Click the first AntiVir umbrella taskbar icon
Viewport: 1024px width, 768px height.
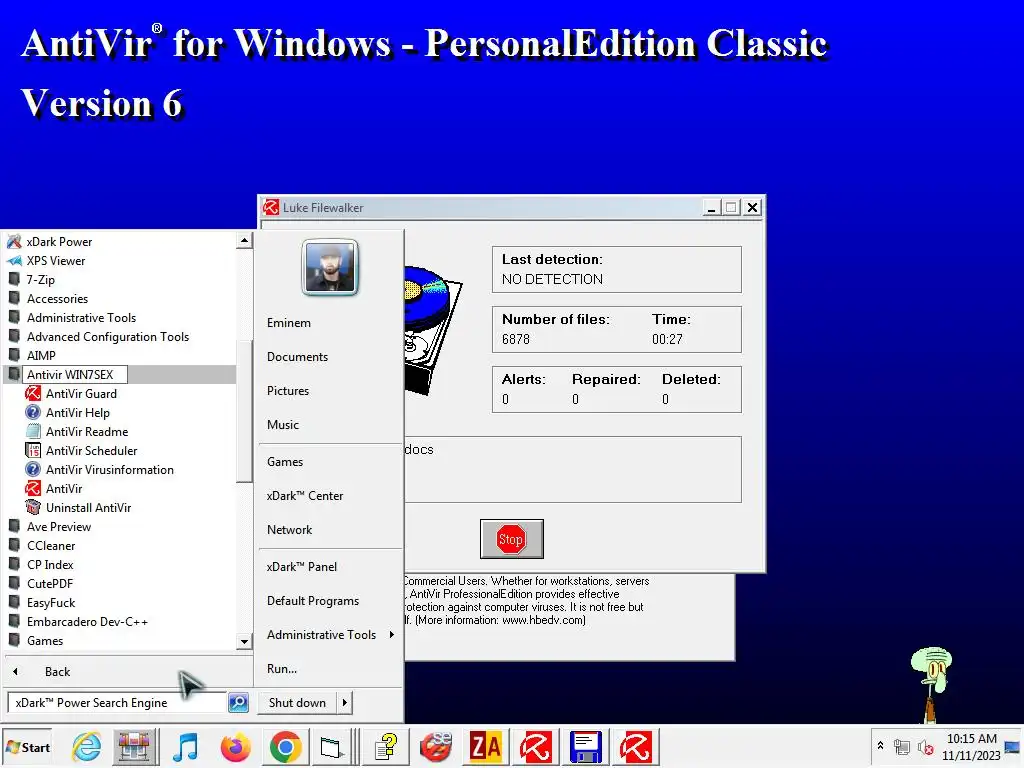[536, 747]
